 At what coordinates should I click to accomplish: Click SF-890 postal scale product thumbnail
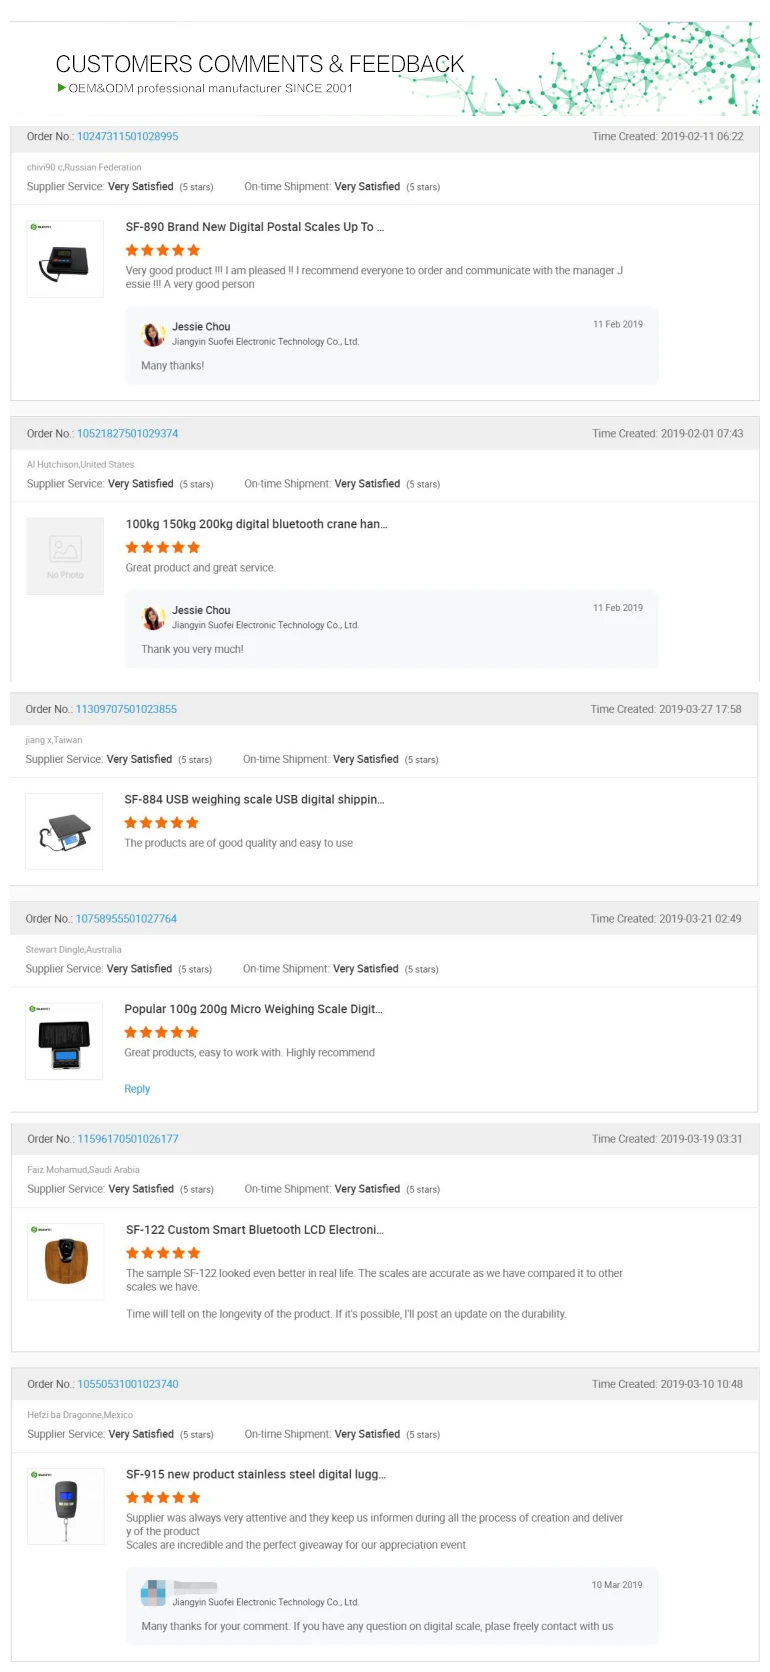pyautogui.click(x=65, y=259)
